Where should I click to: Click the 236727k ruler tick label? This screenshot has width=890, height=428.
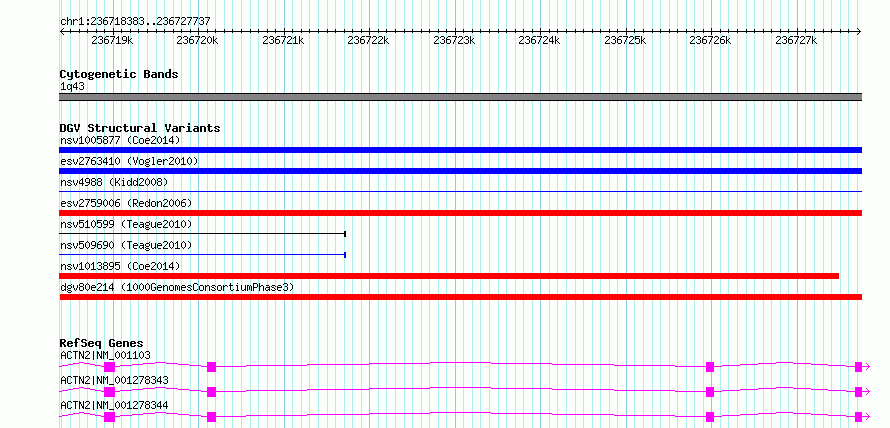[x=796, y=40]
